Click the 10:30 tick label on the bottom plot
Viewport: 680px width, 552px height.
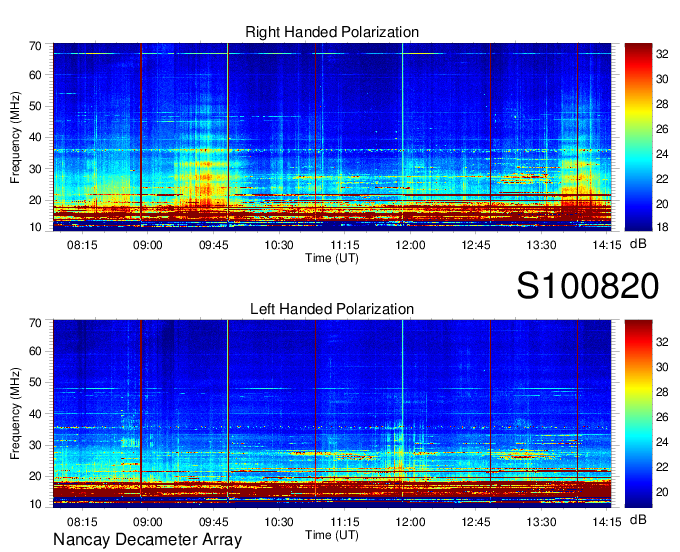point(279,522)
